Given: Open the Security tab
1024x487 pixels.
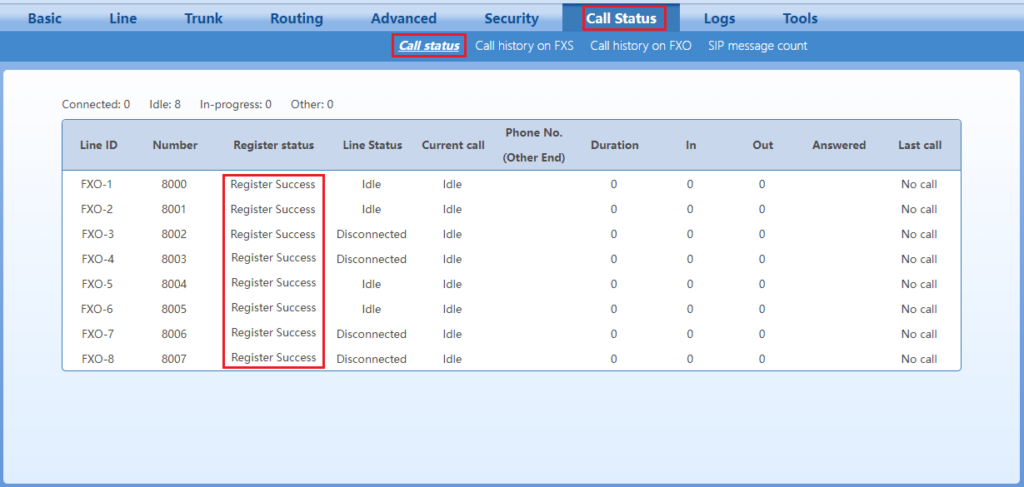Looking at the screenshot, I should 511,18.
